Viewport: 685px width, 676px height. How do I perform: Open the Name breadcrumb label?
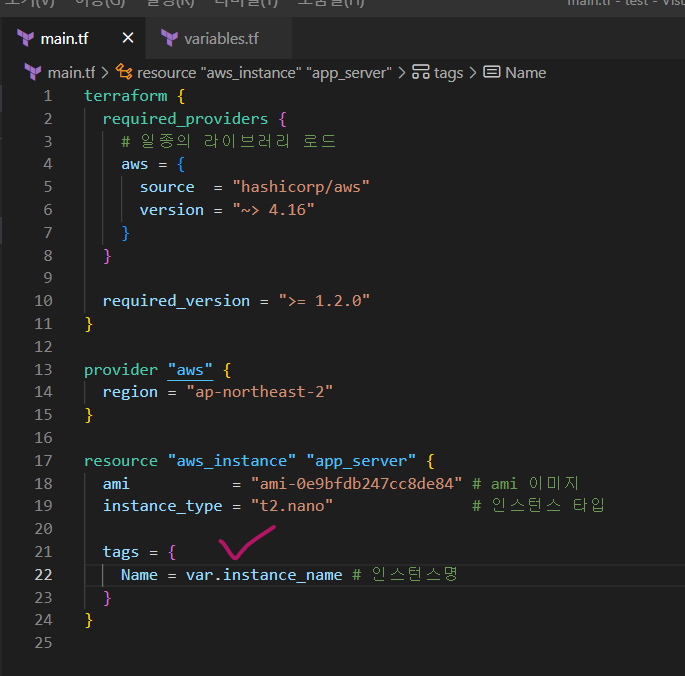(526, 72)
